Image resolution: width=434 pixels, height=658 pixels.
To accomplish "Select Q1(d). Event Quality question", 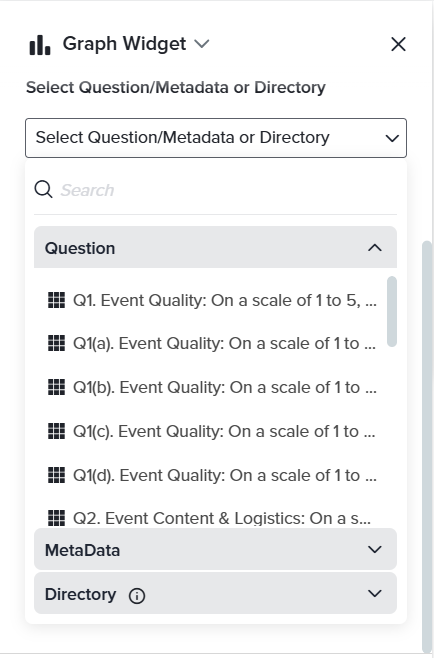I will (x=212, y=475).
